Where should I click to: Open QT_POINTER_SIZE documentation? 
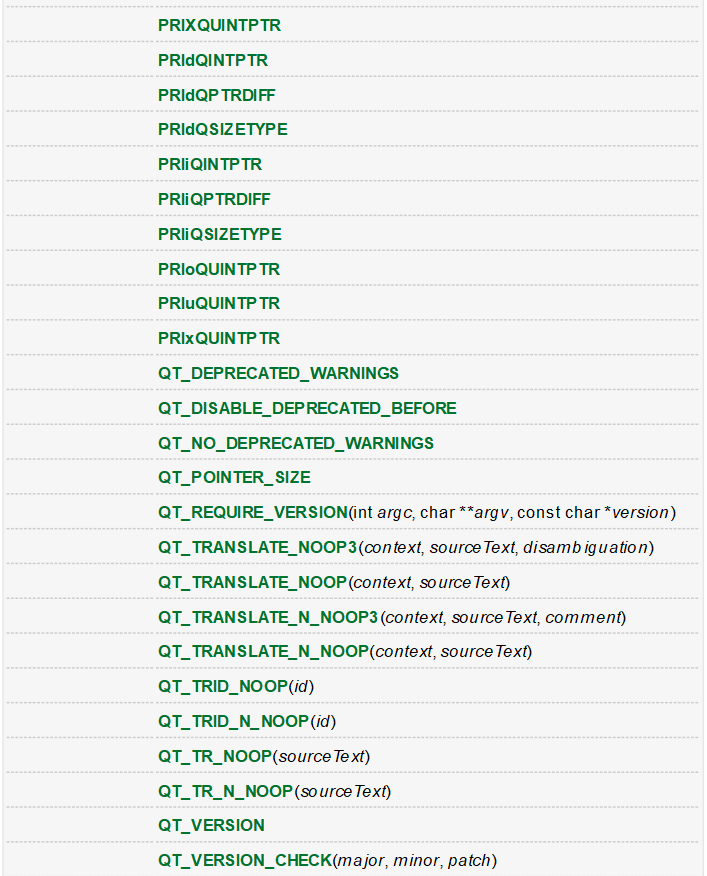(x=234, y=478)
